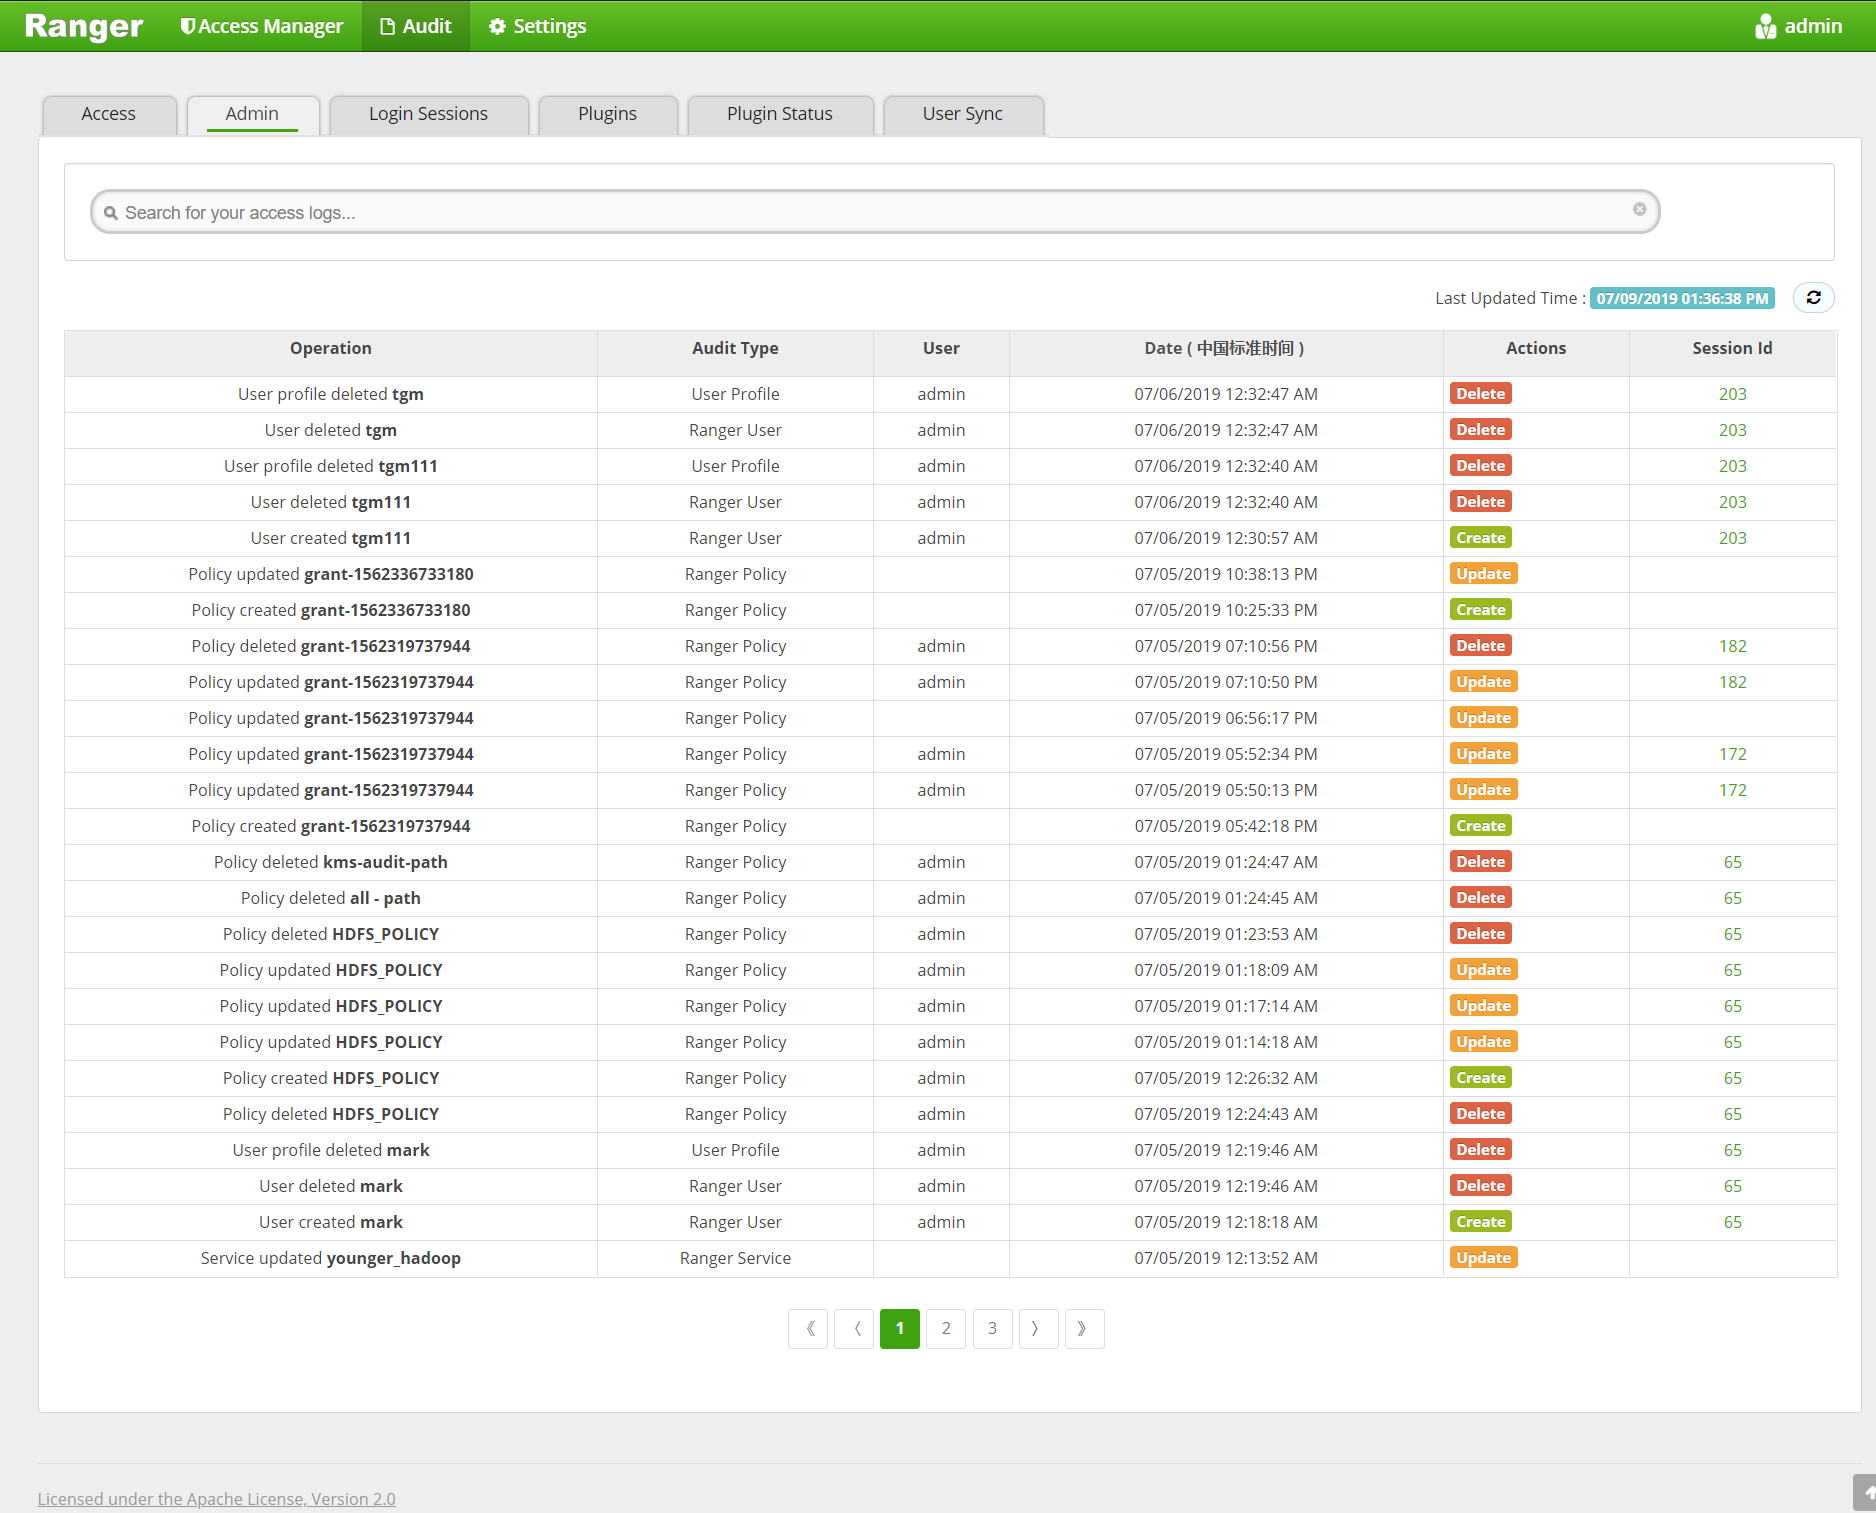Select the Admin tab
The width and height of the screenshot is (1876, 1513).
(252, 114)
